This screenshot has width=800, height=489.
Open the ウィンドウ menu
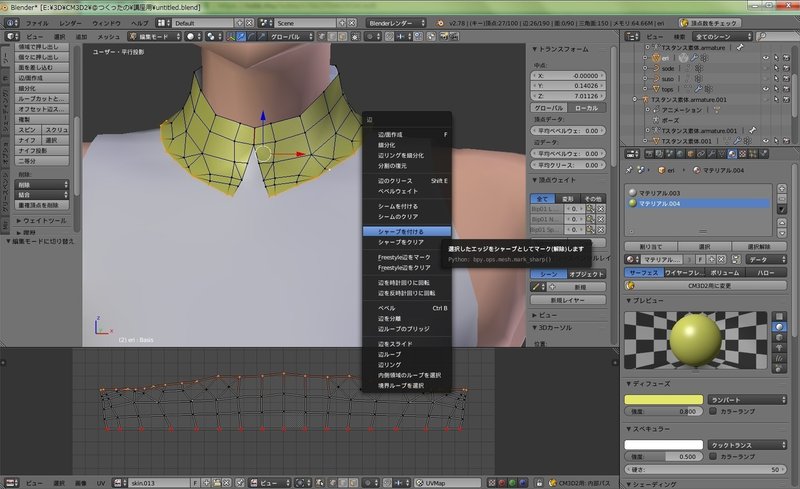(106, 23)
